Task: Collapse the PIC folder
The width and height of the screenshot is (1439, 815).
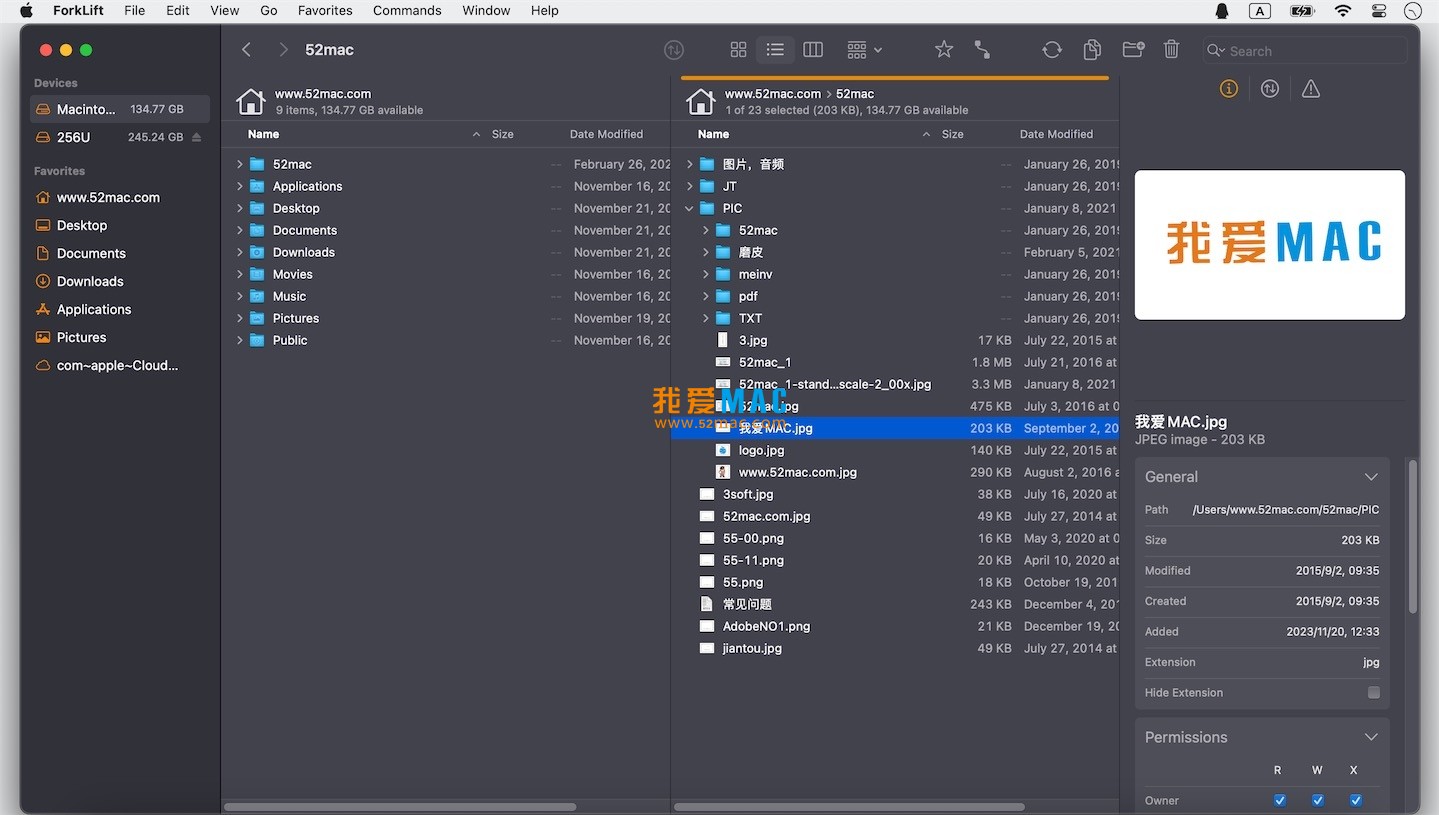Action: point(689,208)
